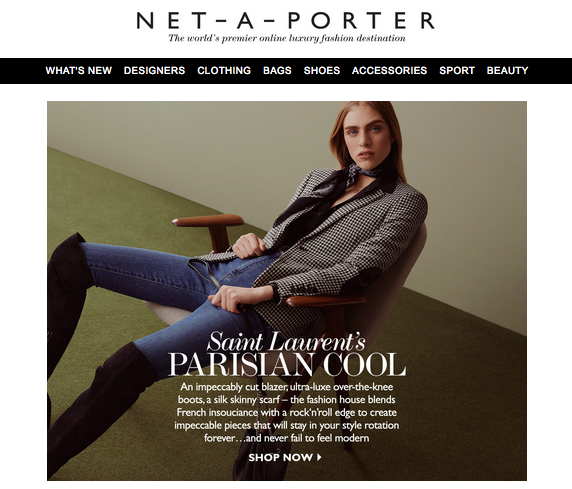Select the SHOES category

click(x=322, y=70)
